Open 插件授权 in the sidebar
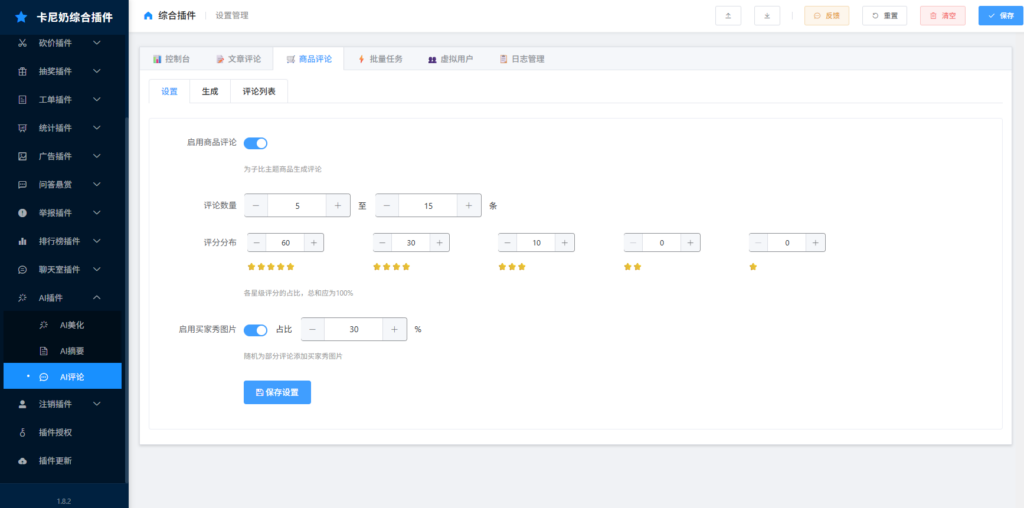This screenshot has height=508, width=1024. [55, 432]
